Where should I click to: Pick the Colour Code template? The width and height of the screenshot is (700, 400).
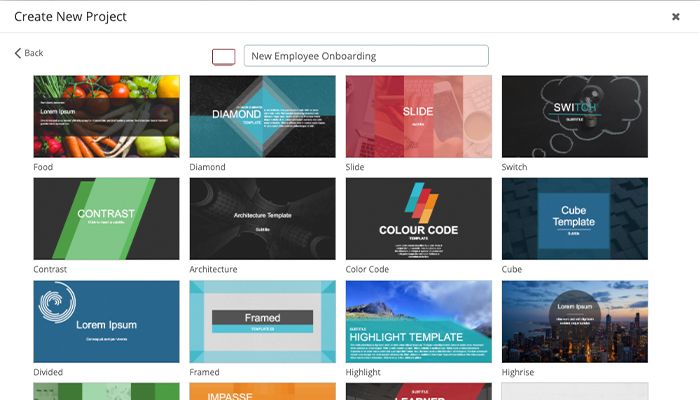pyautogui.click(x=419, y=219)
